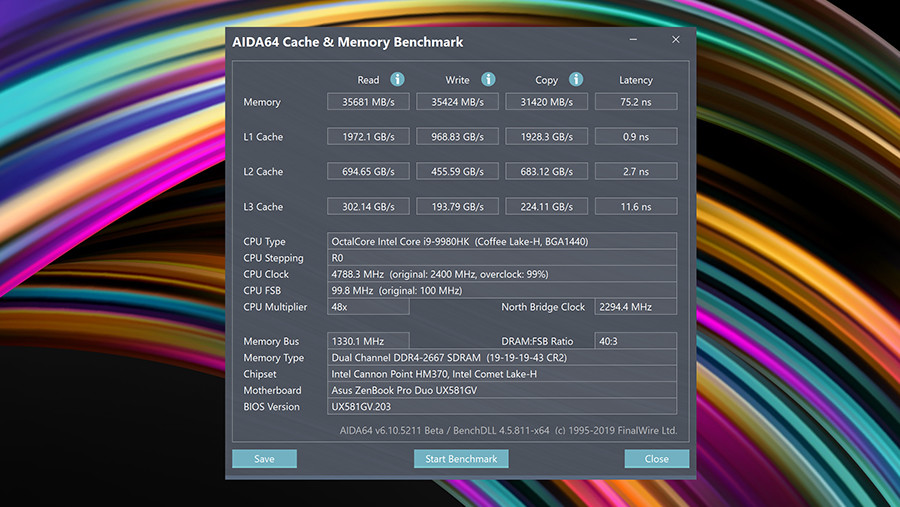Screen dimensions: 900x507
Task: Click the CPU Multiplier field 48x
Action: click(368, 307)
